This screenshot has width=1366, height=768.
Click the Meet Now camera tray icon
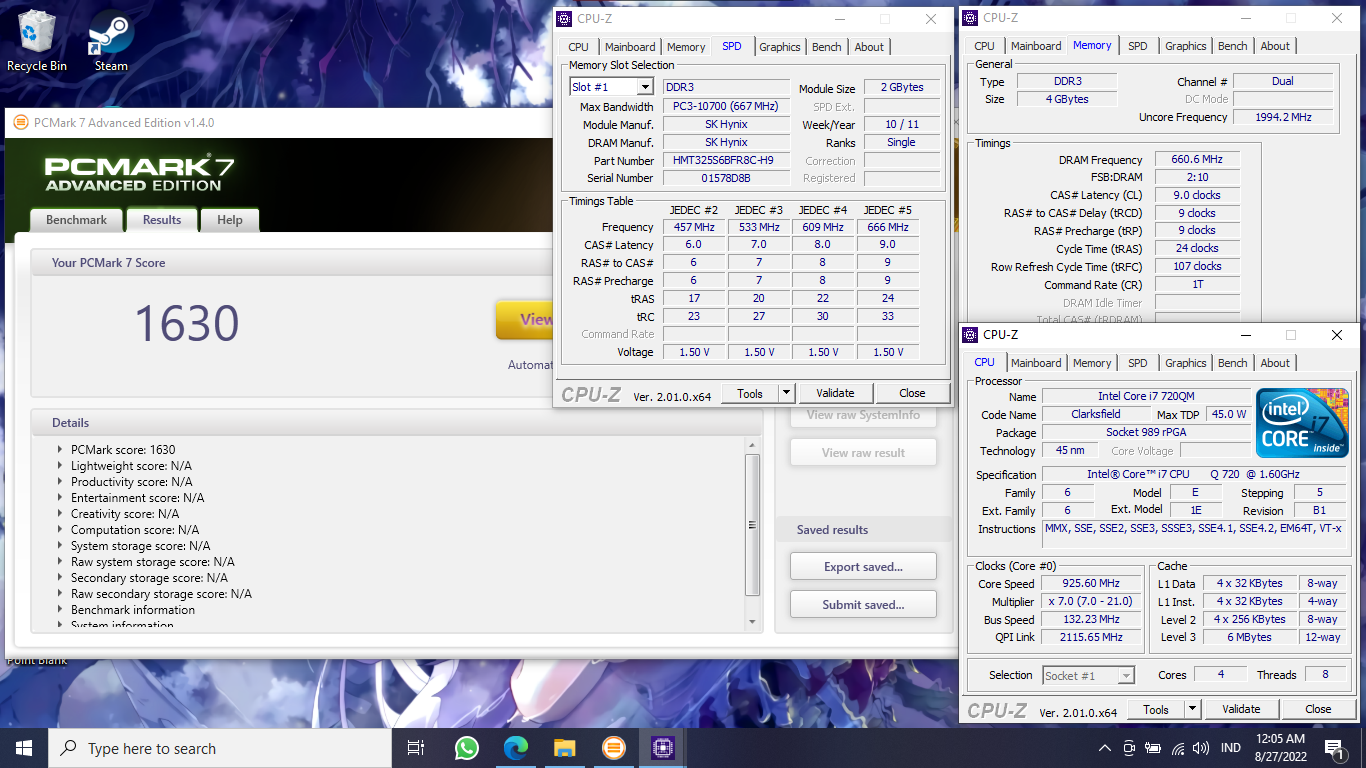pos(1129,748)
